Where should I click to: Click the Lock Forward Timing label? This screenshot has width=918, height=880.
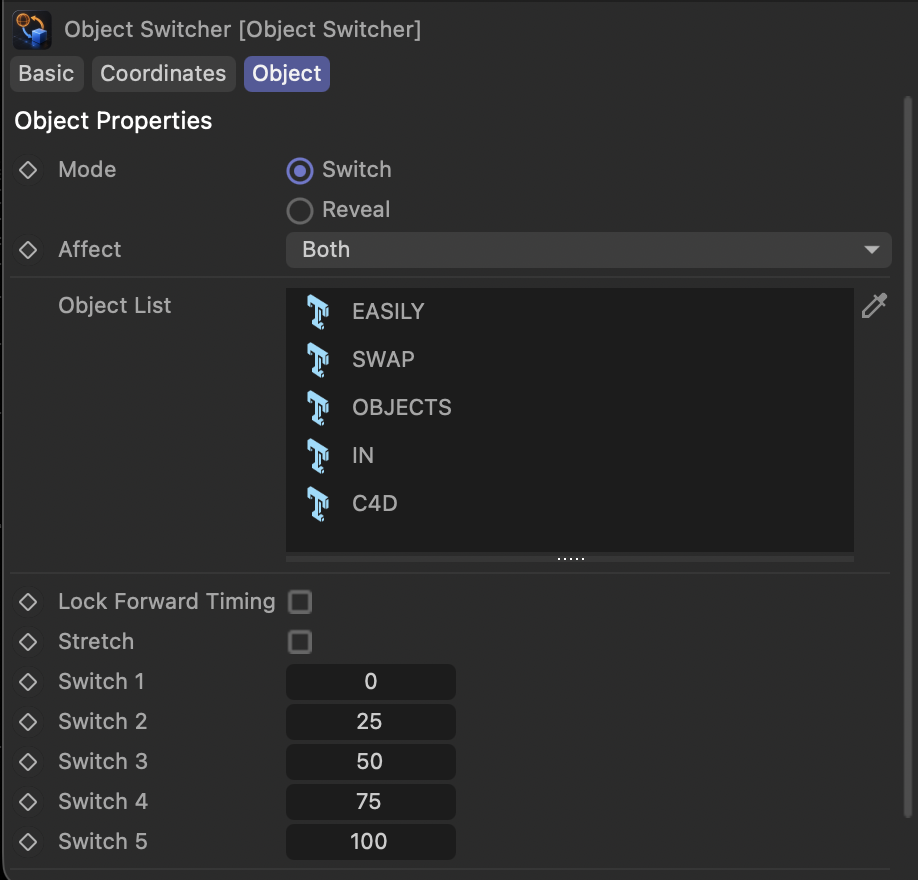[167, 602]
